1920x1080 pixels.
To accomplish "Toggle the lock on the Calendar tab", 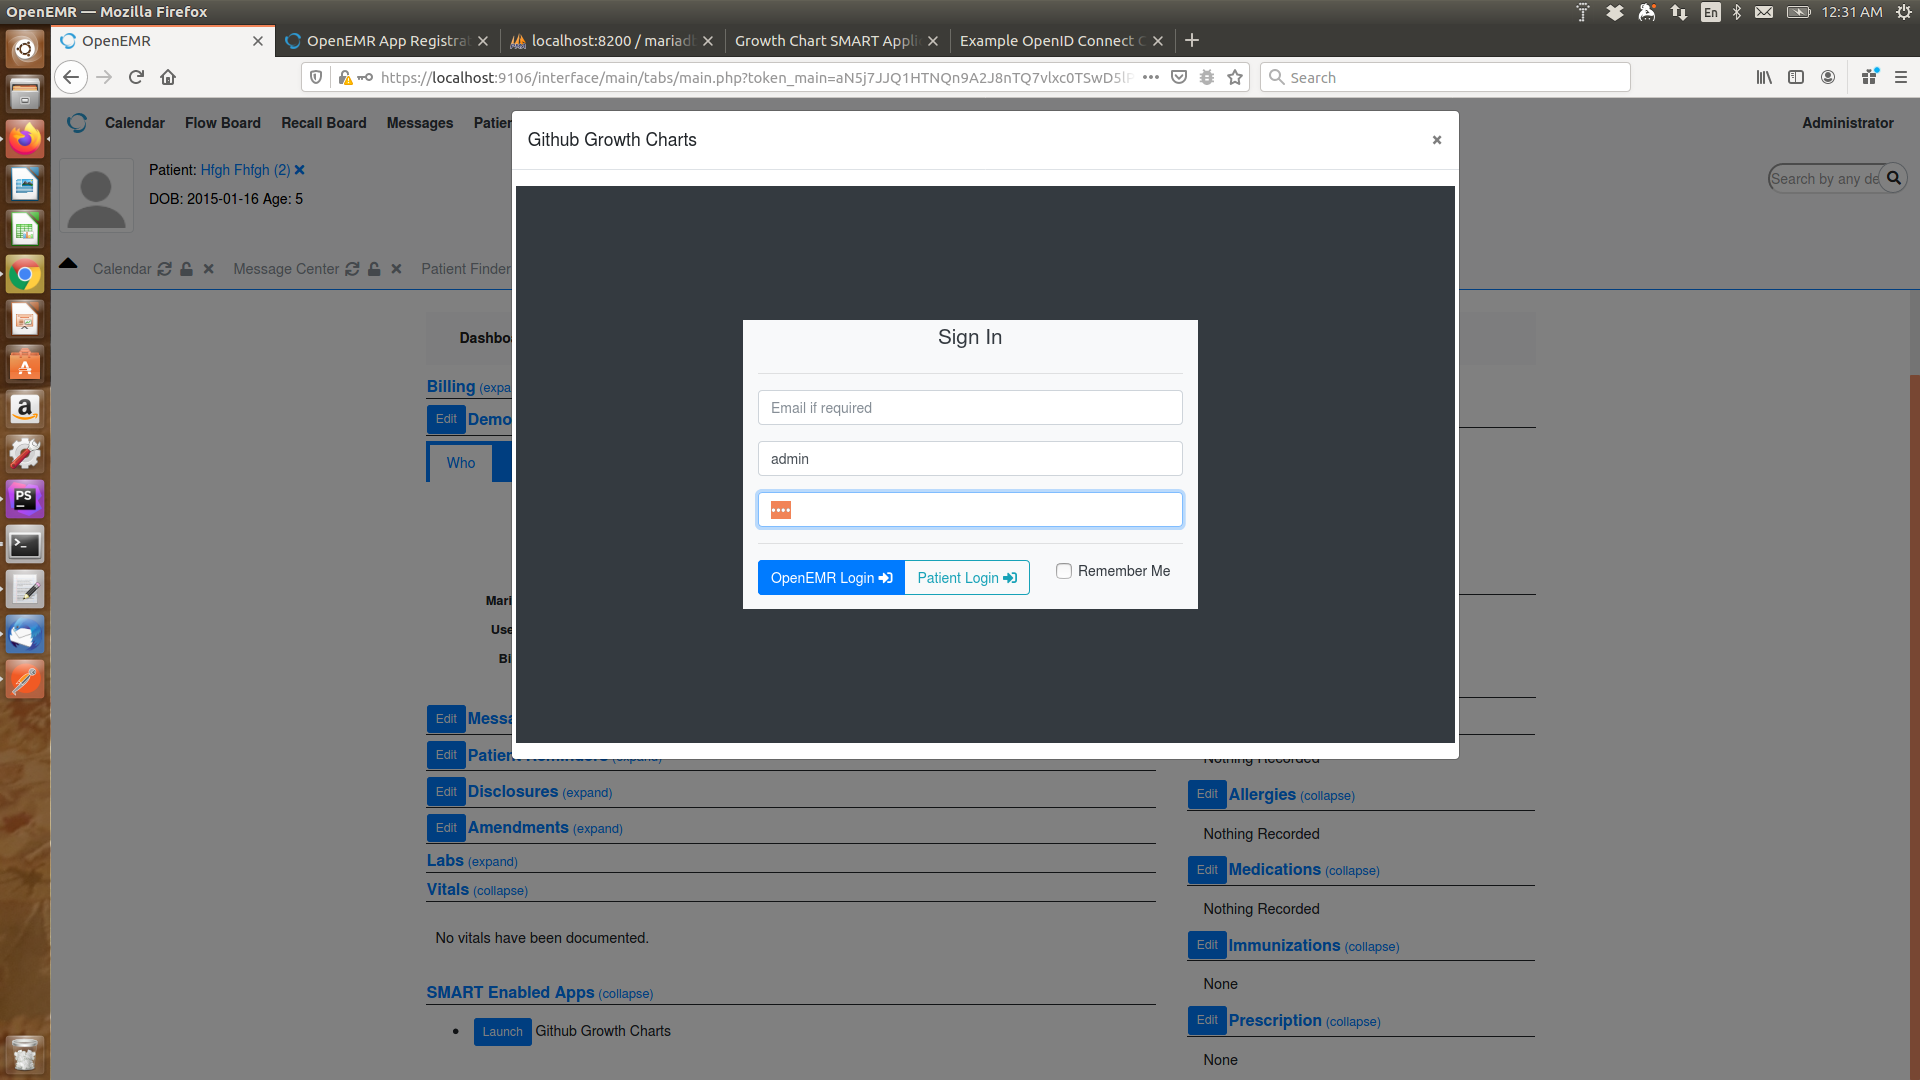I will [x=186, y=269].
